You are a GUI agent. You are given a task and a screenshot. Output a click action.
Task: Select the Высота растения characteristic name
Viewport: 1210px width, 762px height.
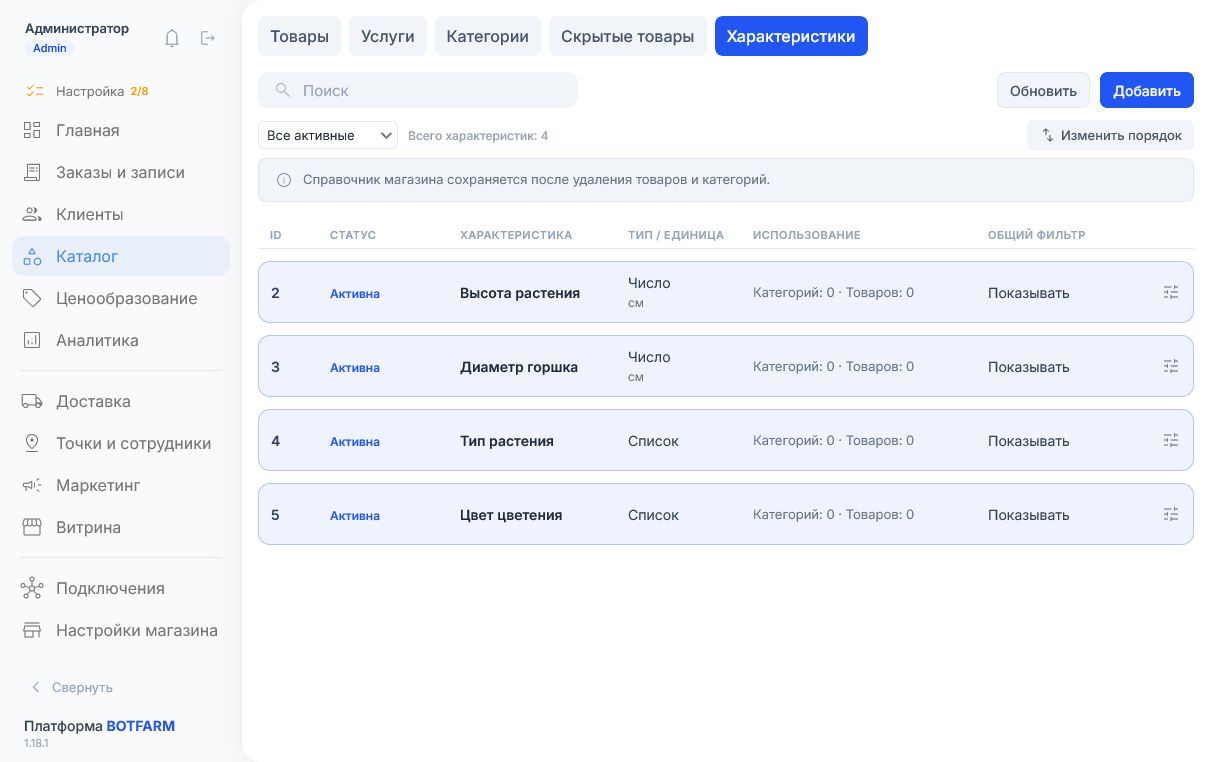520,293
